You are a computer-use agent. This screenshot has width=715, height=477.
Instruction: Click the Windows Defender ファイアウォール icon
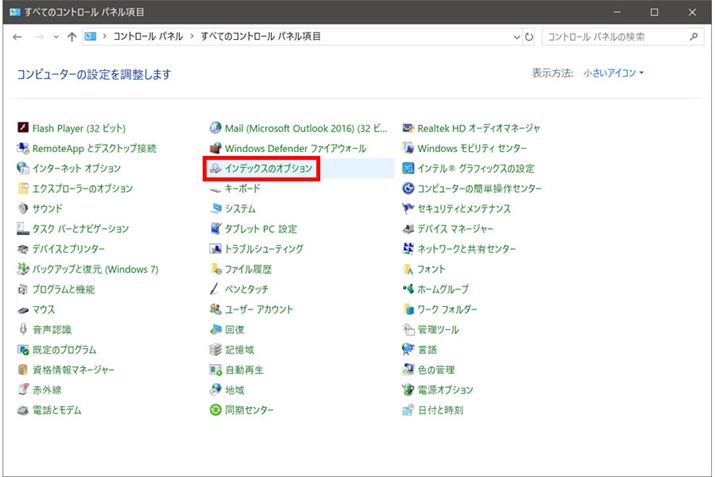click(215, 148)
